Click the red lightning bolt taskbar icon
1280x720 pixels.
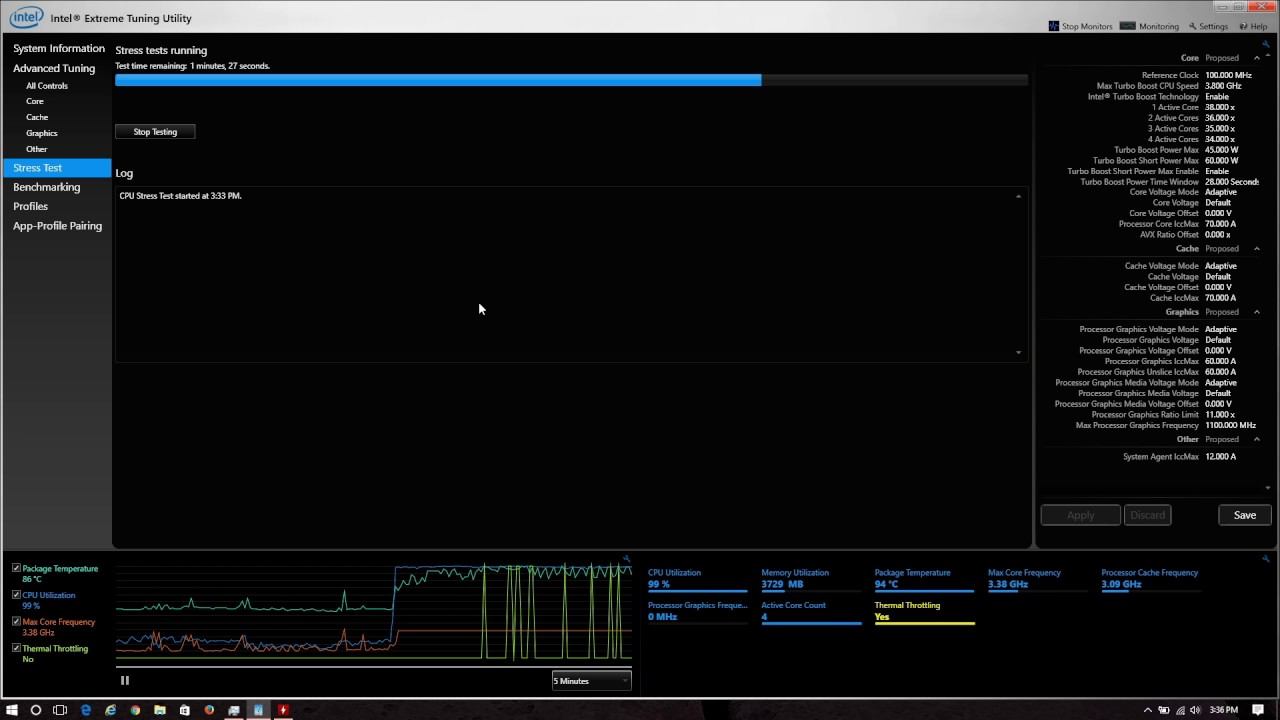283,710
